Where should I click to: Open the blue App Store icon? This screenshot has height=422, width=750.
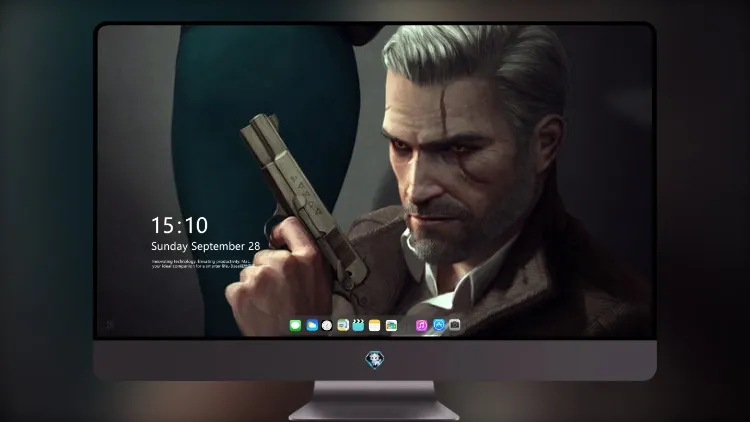[439, 325]
